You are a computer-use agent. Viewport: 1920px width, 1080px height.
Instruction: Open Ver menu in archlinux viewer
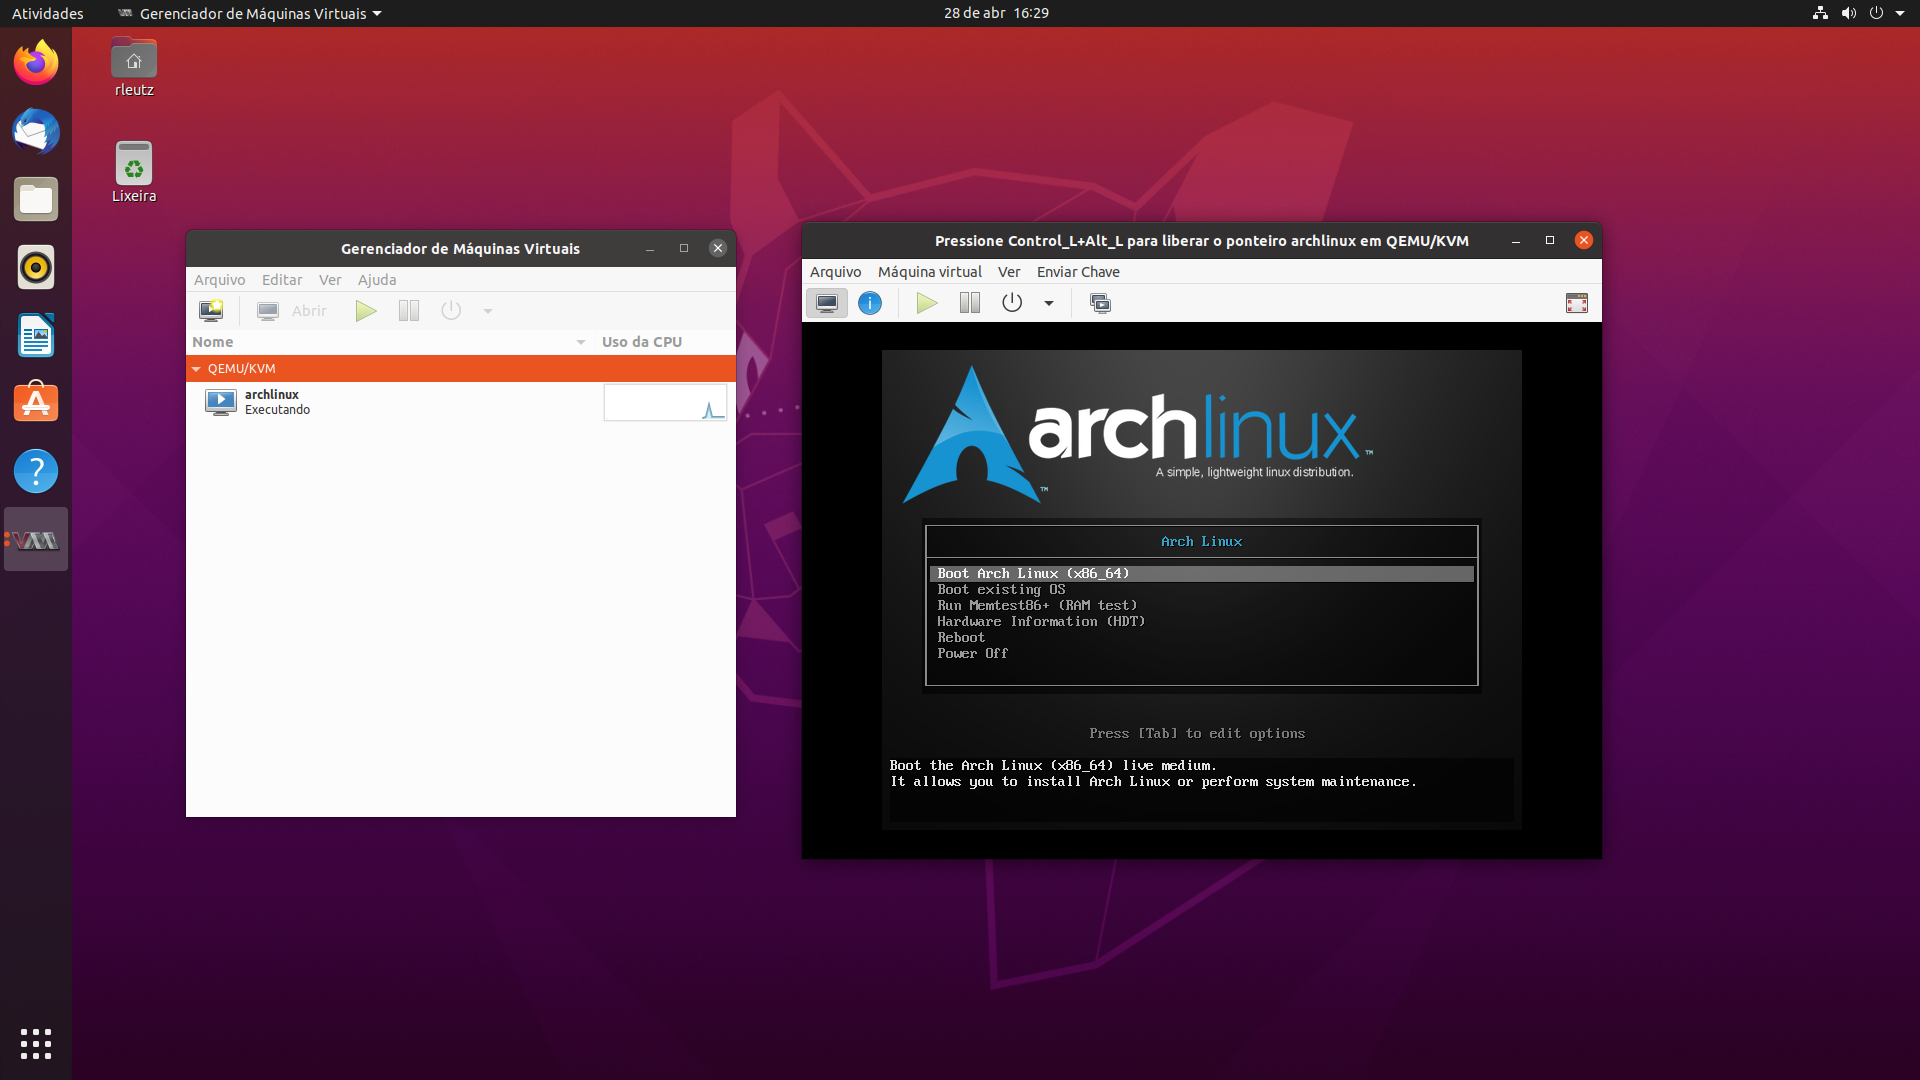click(x=1009, y=272)
